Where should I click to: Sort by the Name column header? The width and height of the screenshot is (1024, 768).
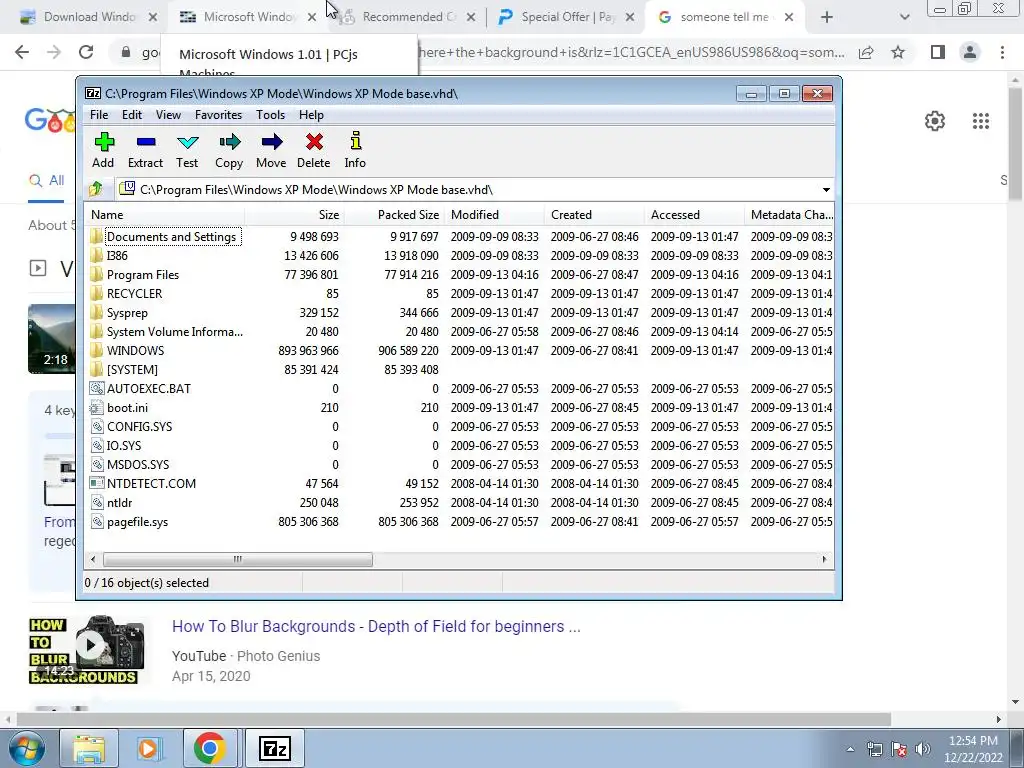point(165,215)
